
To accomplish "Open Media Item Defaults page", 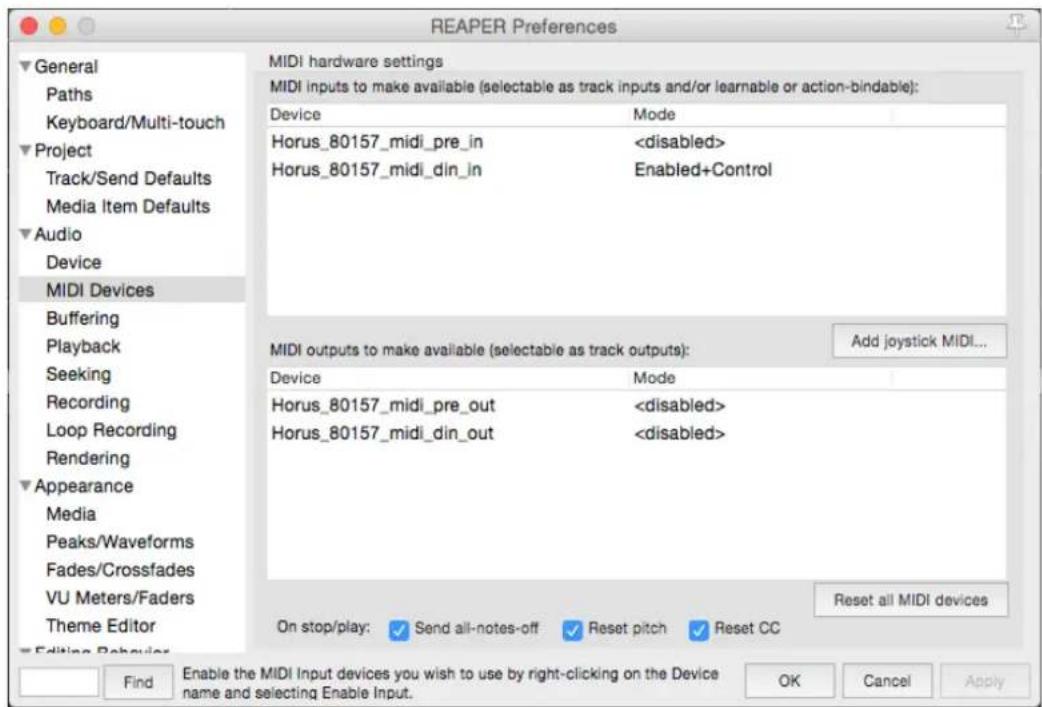I will click(128, 206).
